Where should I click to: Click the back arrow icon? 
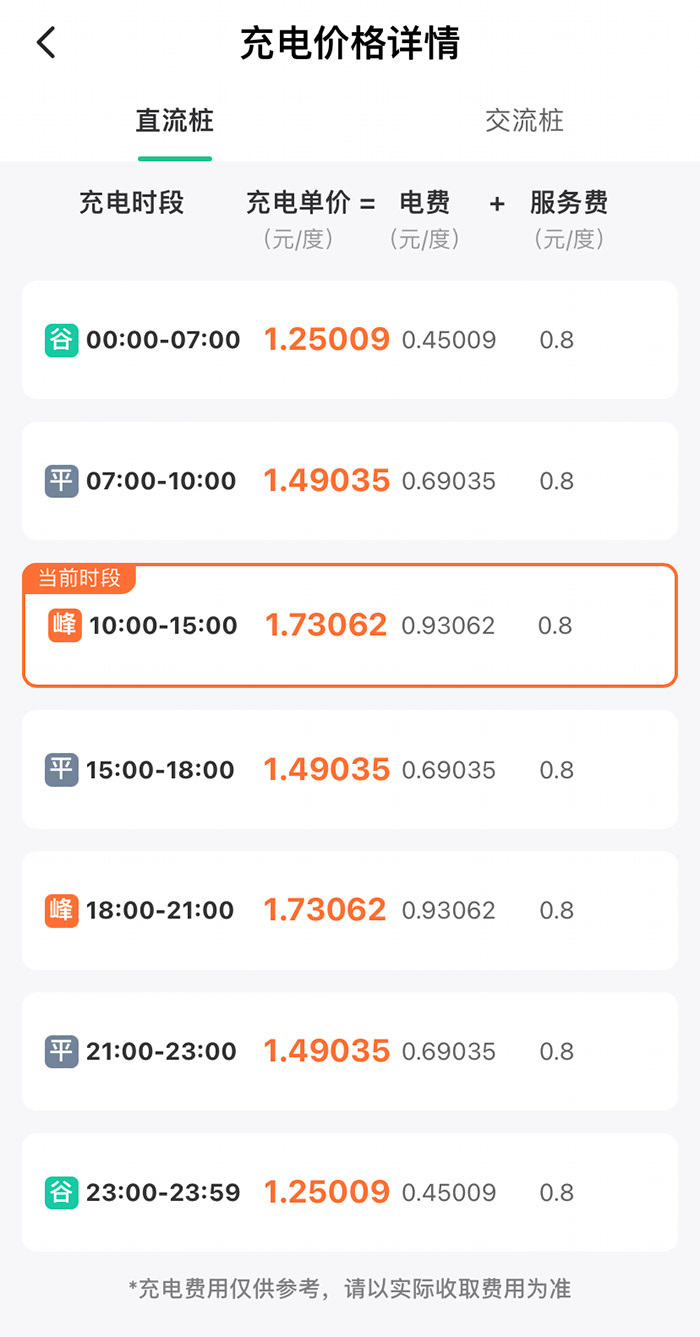pos(45,43)
